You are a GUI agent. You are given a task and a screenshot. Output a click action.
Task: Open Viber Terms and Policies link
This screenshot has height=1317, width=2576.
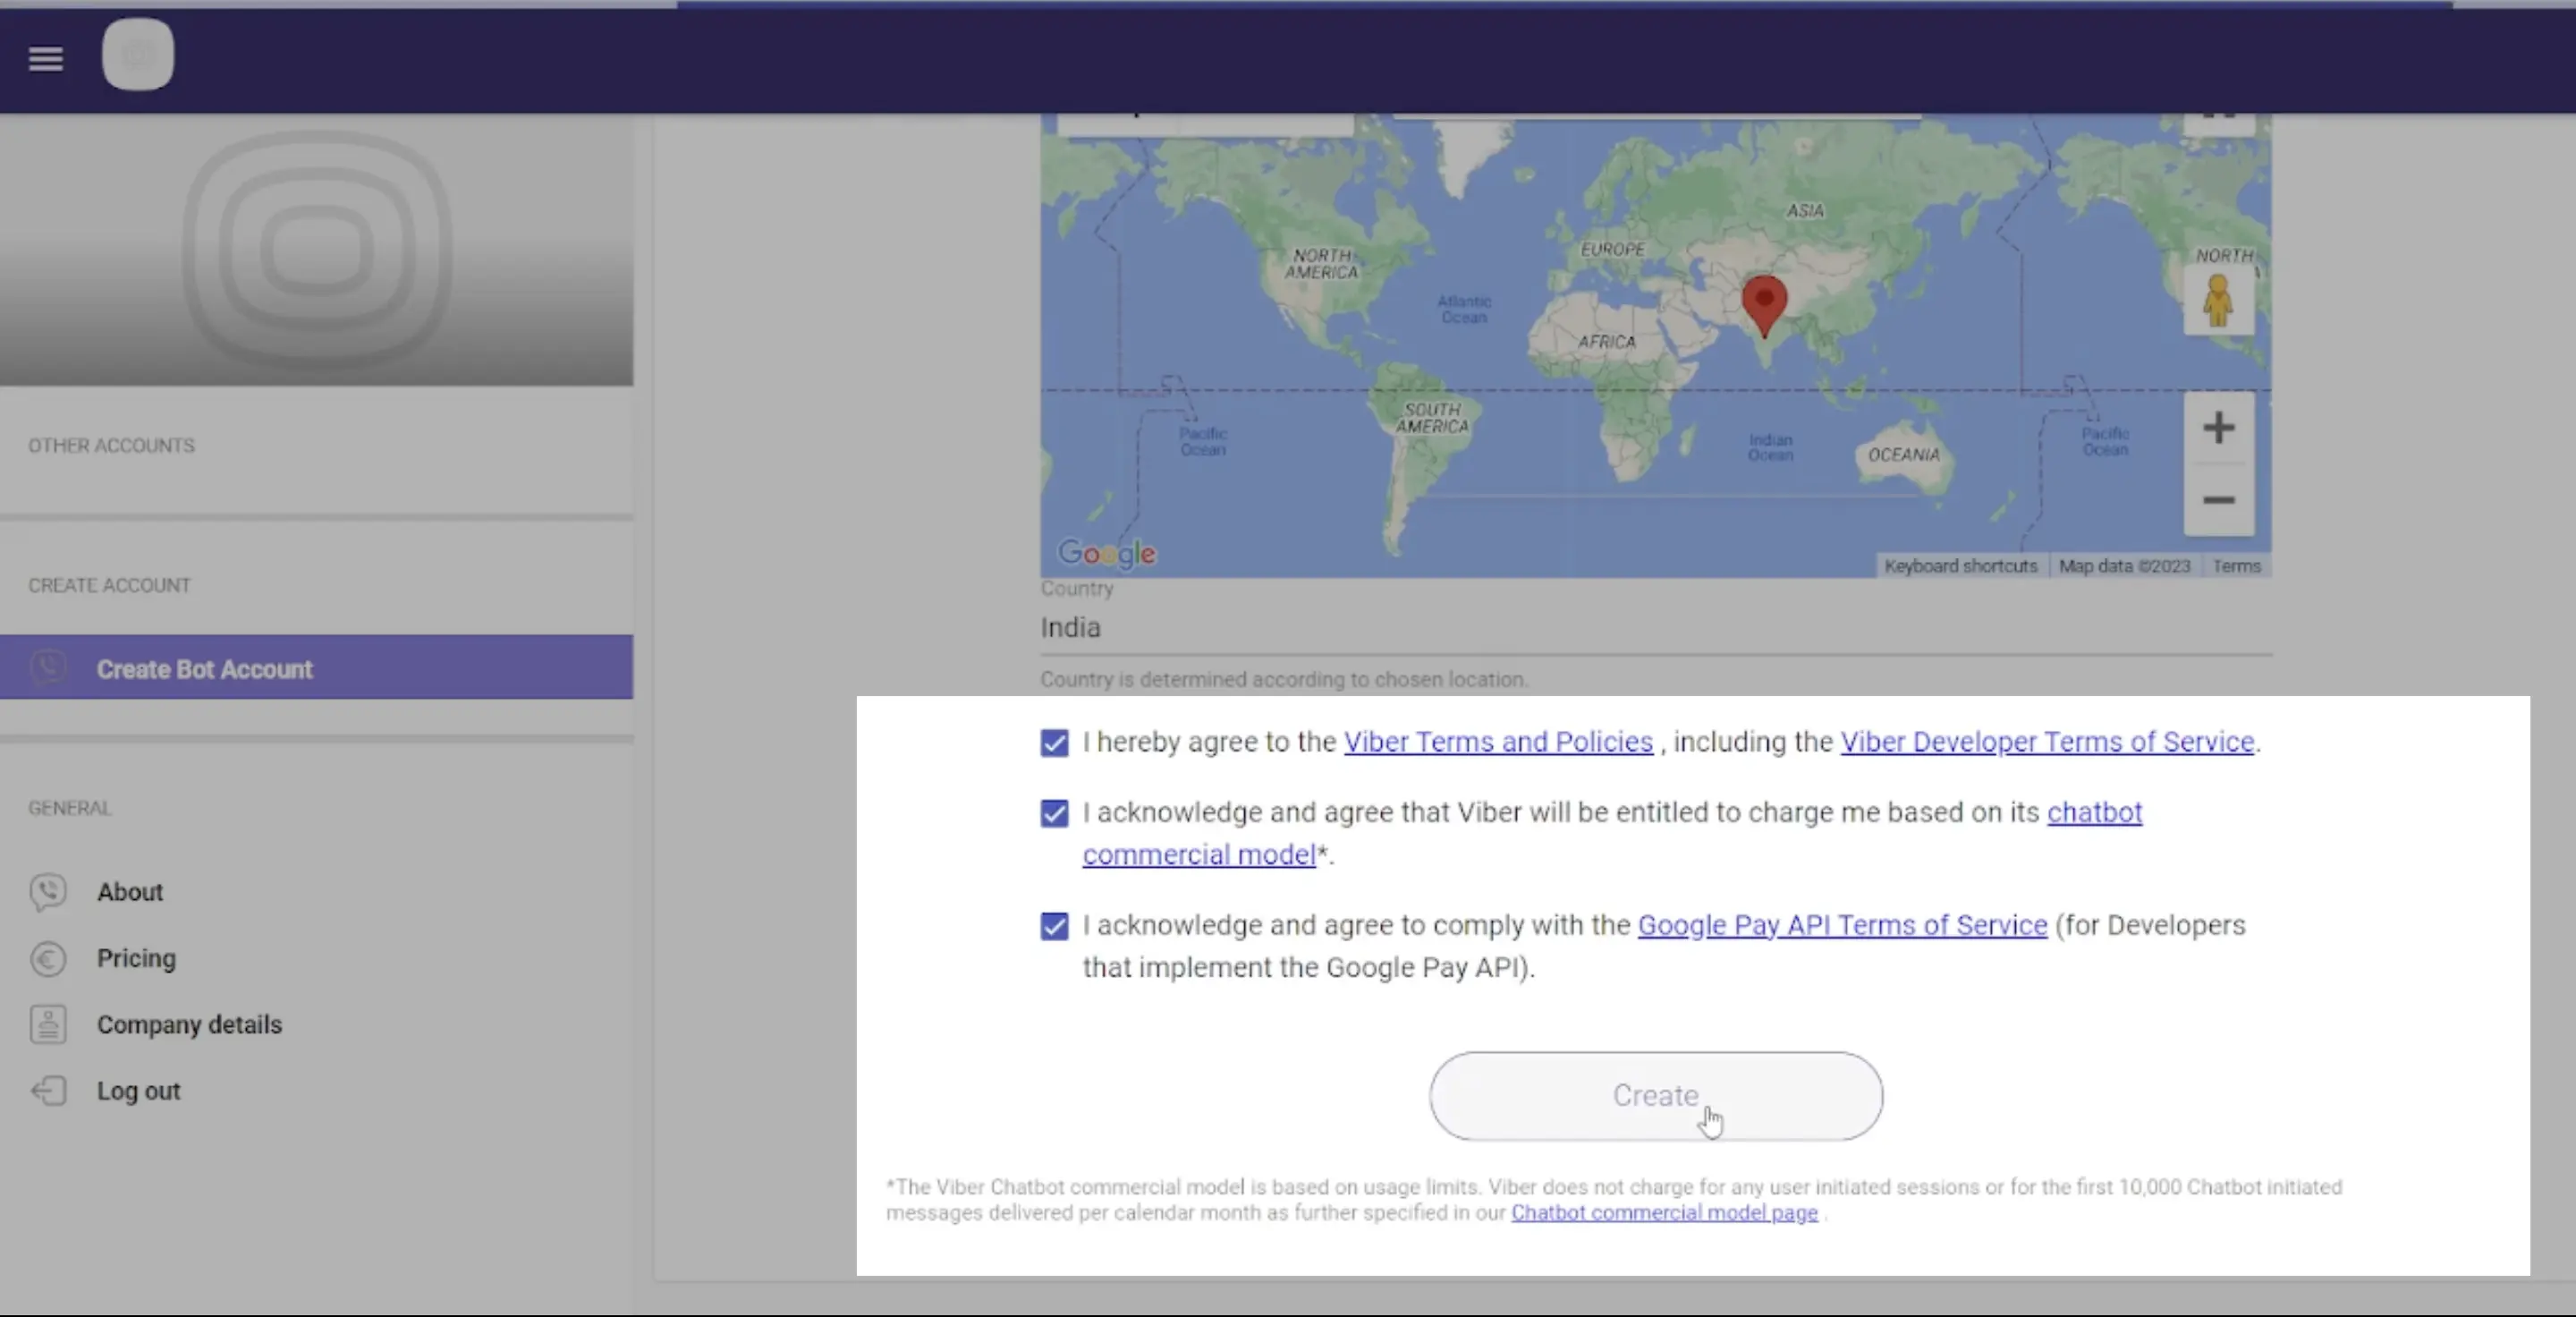pos(1498,742)
